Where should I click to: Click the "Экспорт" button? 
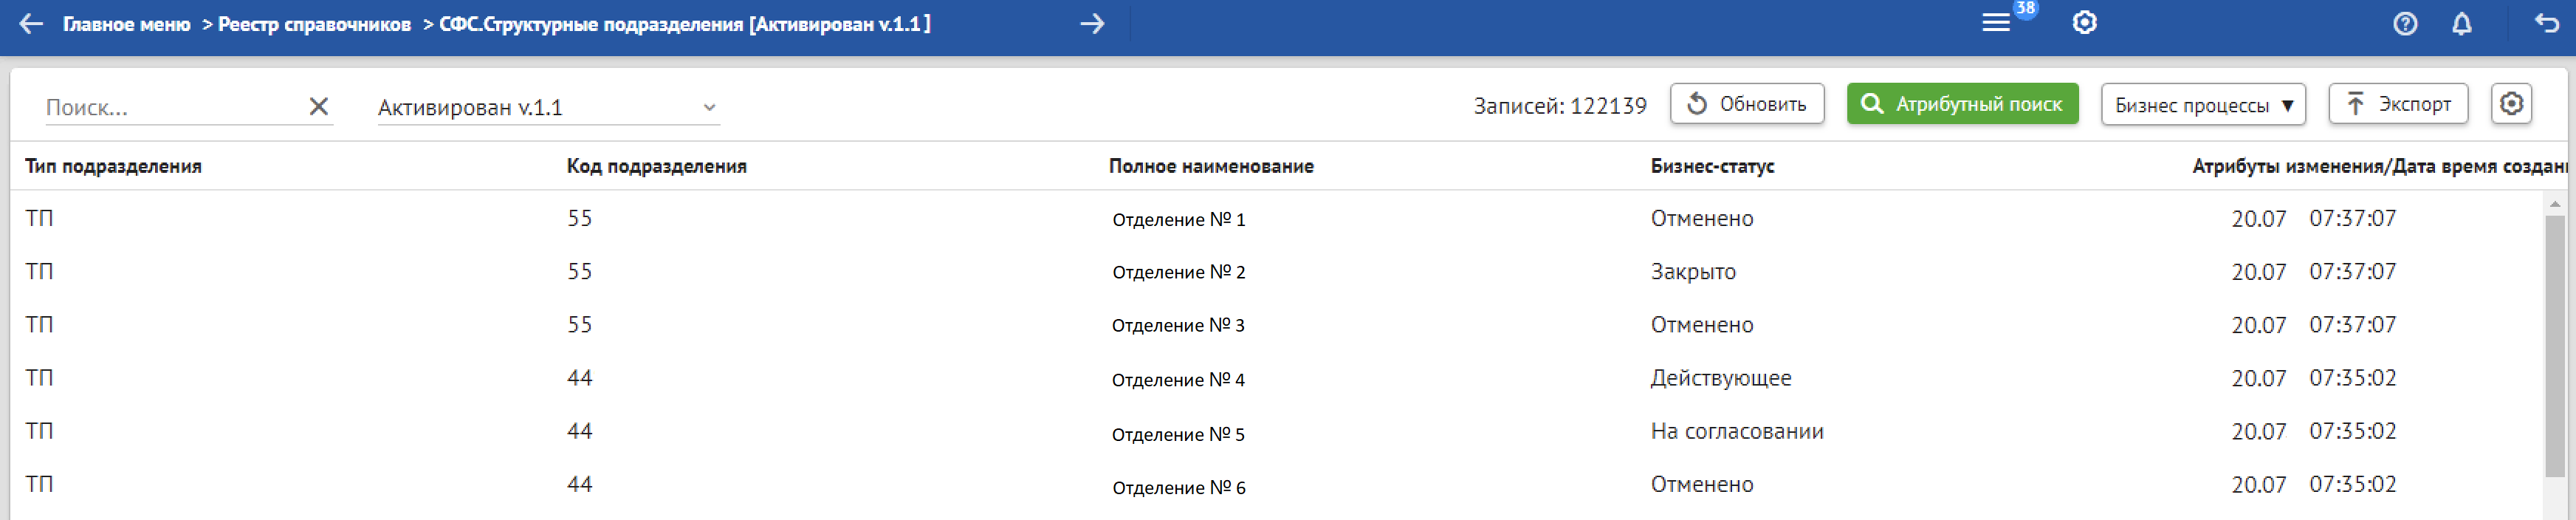coord(2397,104)
